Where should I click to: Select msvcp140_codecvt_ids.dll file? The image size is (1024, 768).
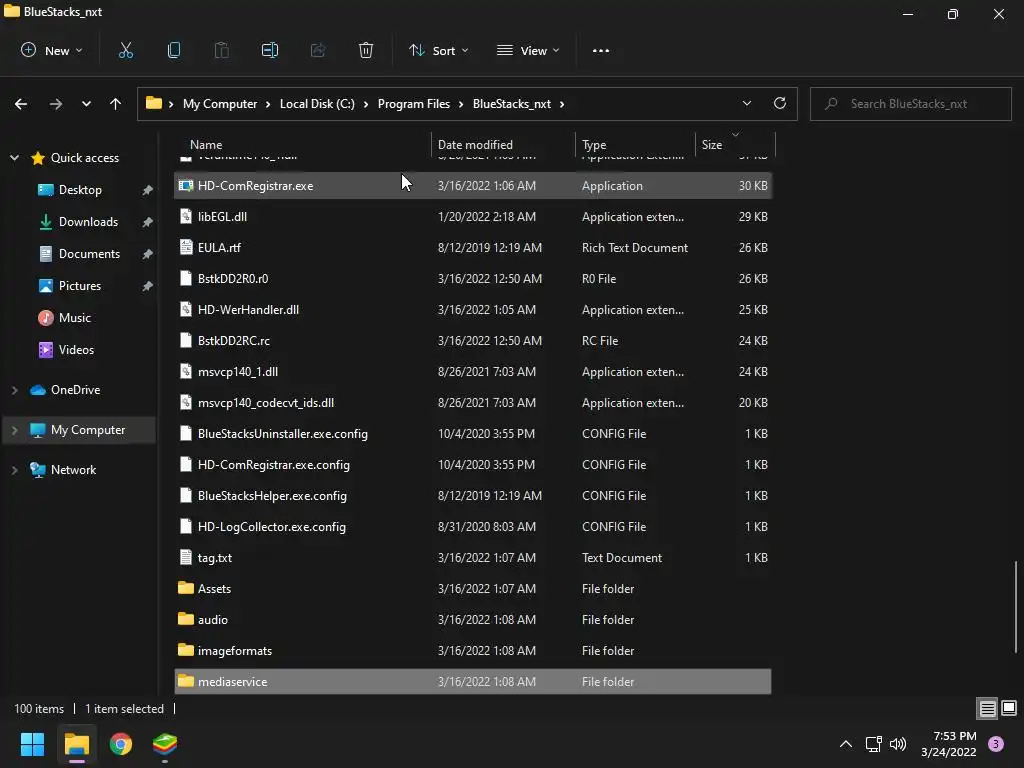click(473, 402)
